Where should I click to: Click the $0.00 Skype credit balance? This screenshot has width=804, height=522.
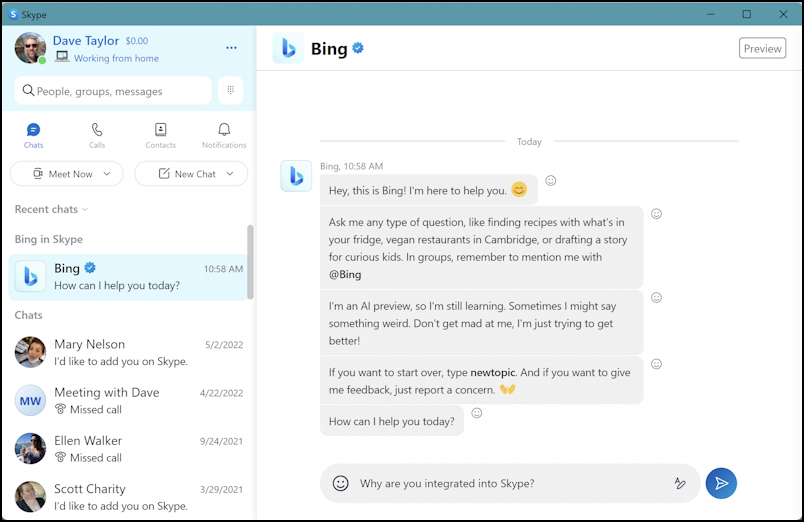click(137, 41)
